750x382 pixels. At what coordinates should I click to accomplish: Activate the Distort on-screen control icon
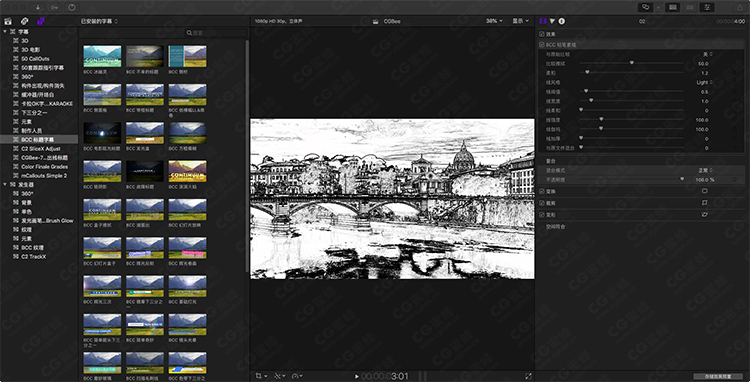(x=705, y=215)
